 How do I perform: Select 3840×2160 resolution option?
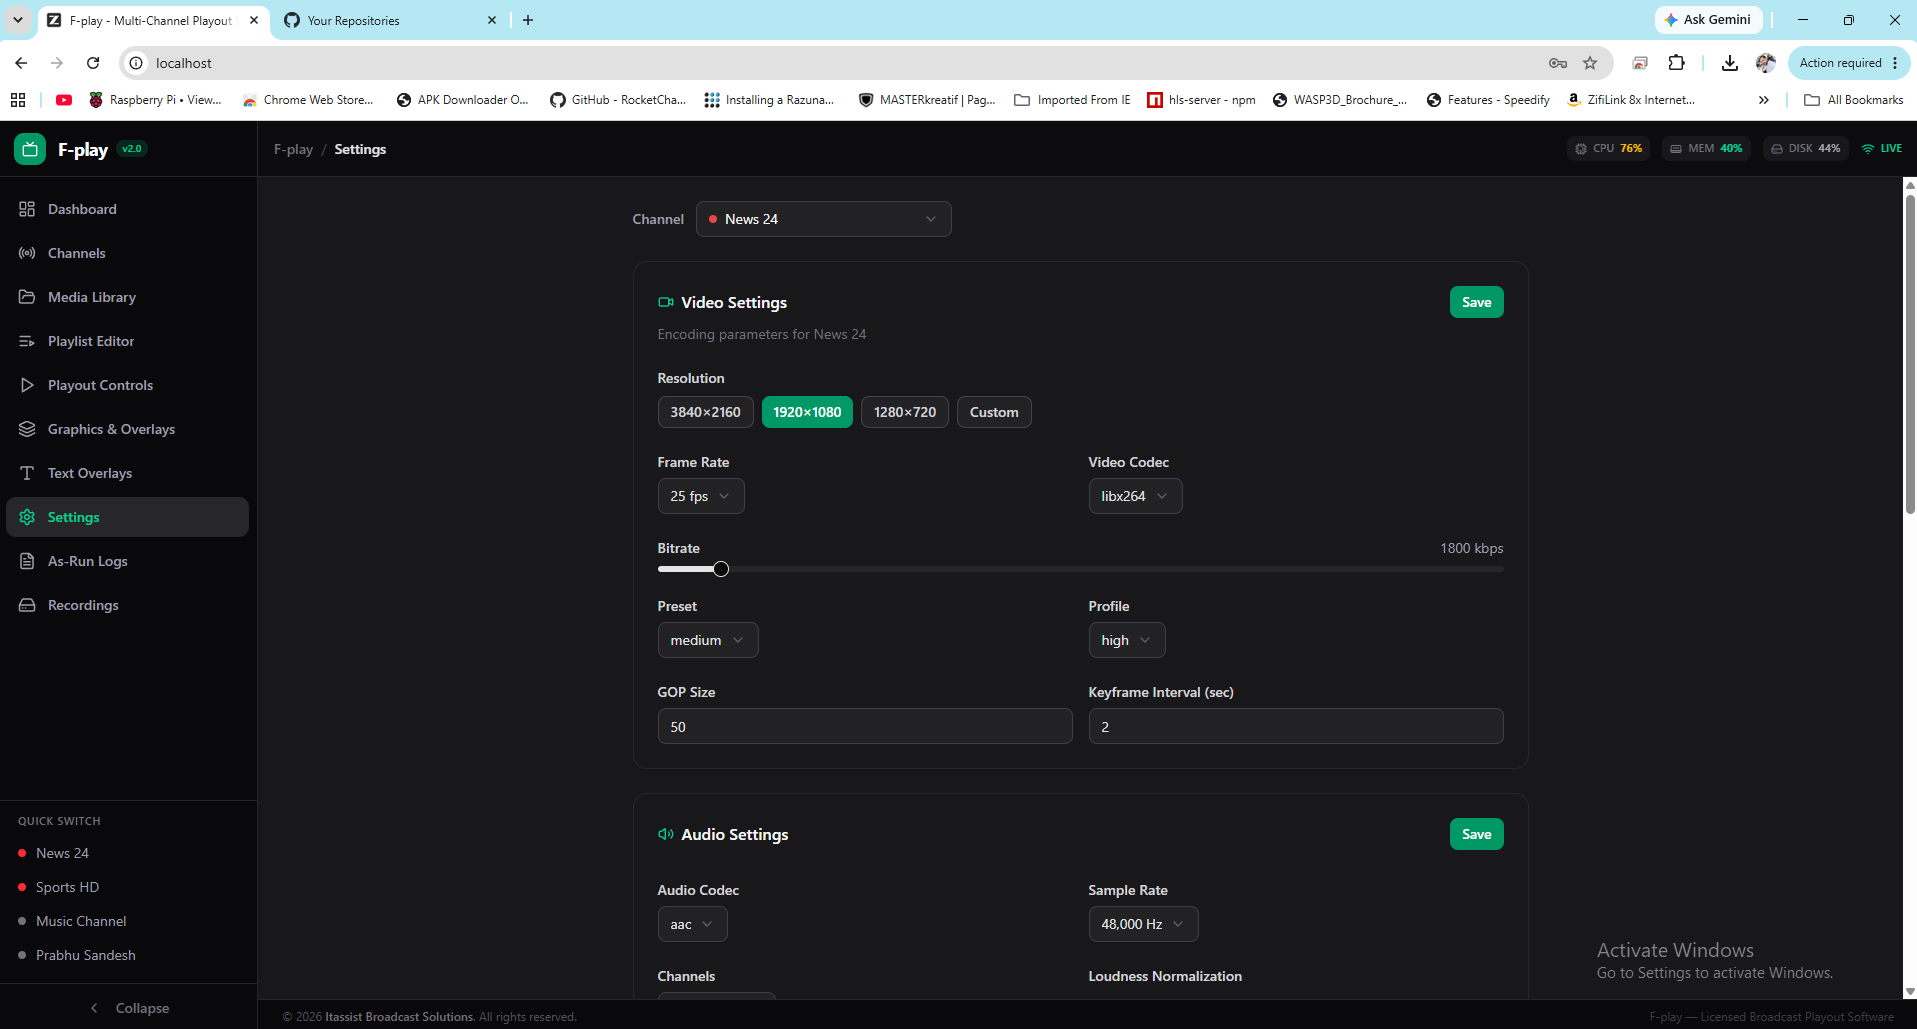click(x=705, y=412)
